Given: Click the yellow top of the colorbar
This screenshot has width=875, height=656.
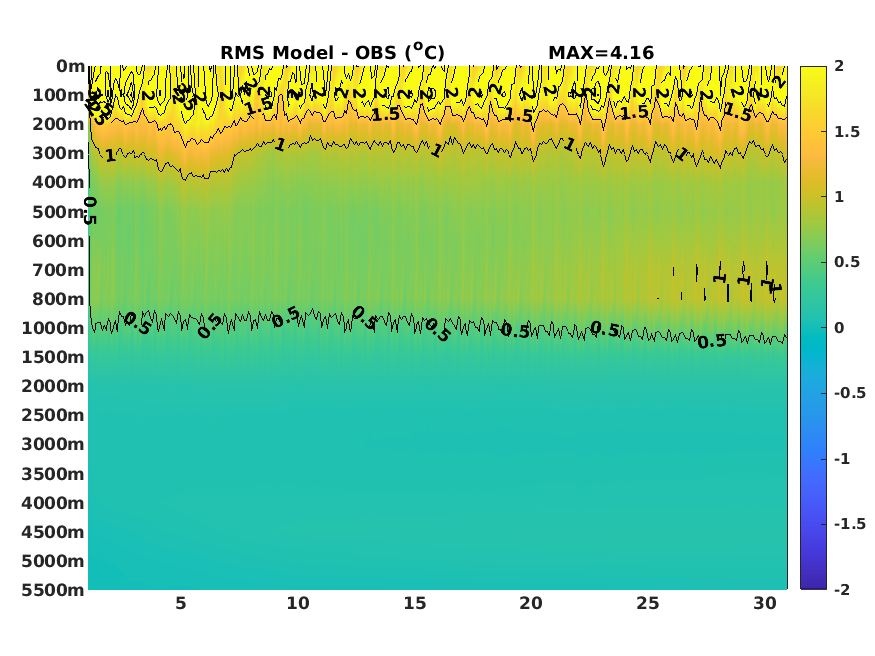Looking at the screenshot, I should click(813, 73).
